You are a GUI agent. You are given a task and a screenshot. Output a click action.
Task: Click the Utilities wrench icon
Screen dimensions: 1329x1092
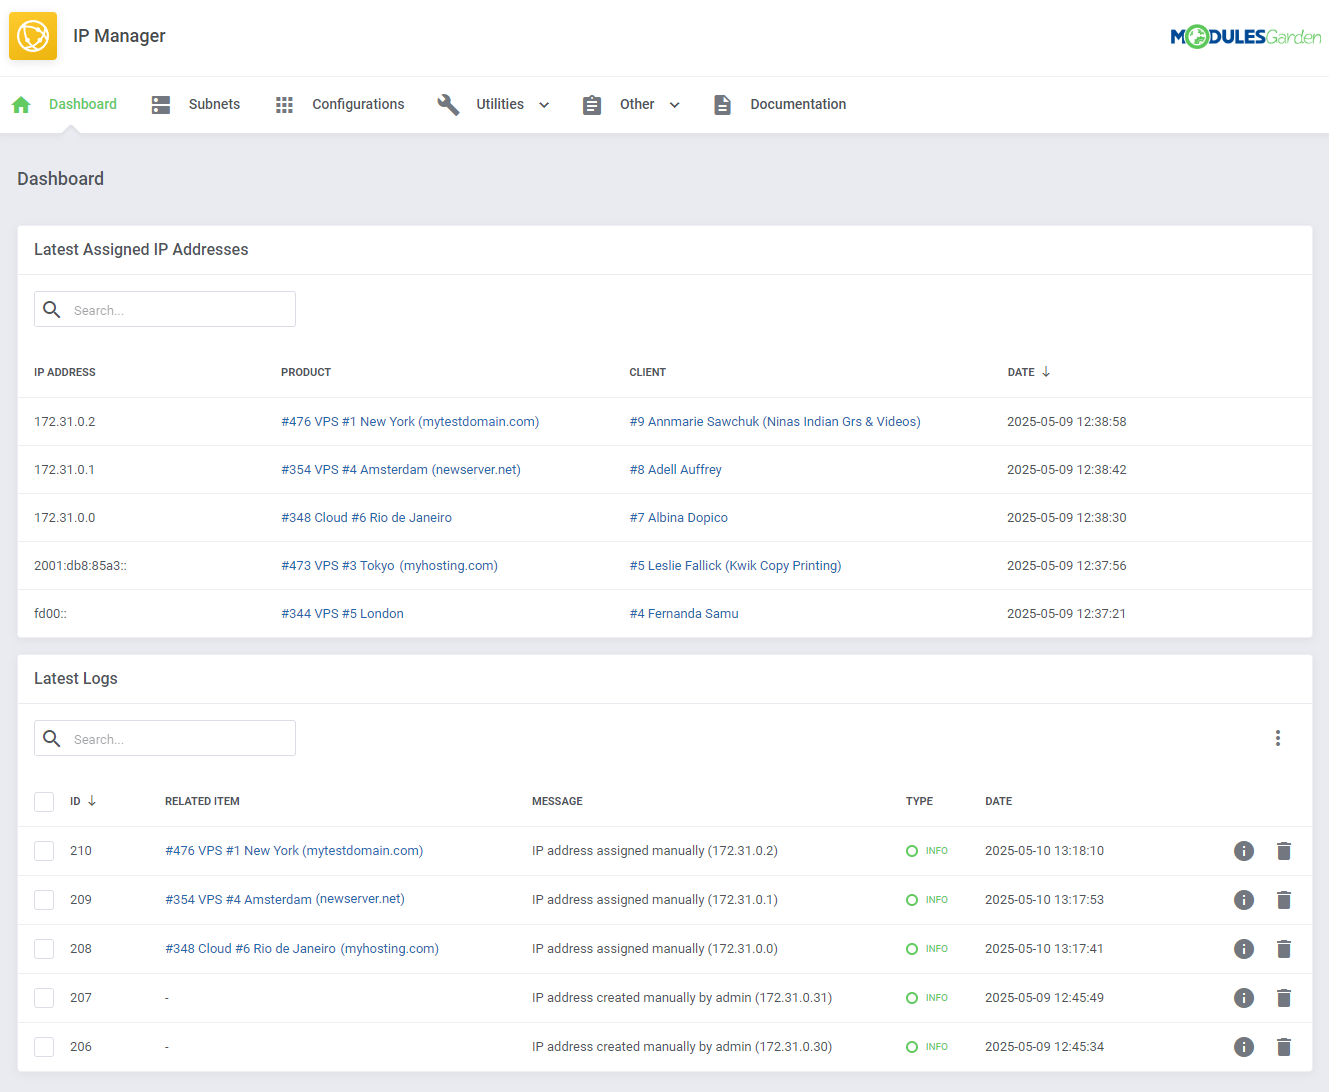coord(449,104)
